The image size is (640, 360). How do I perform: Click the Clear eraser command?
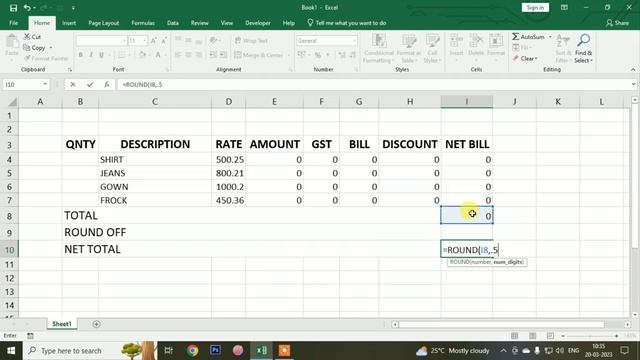(x=526, y=59)
